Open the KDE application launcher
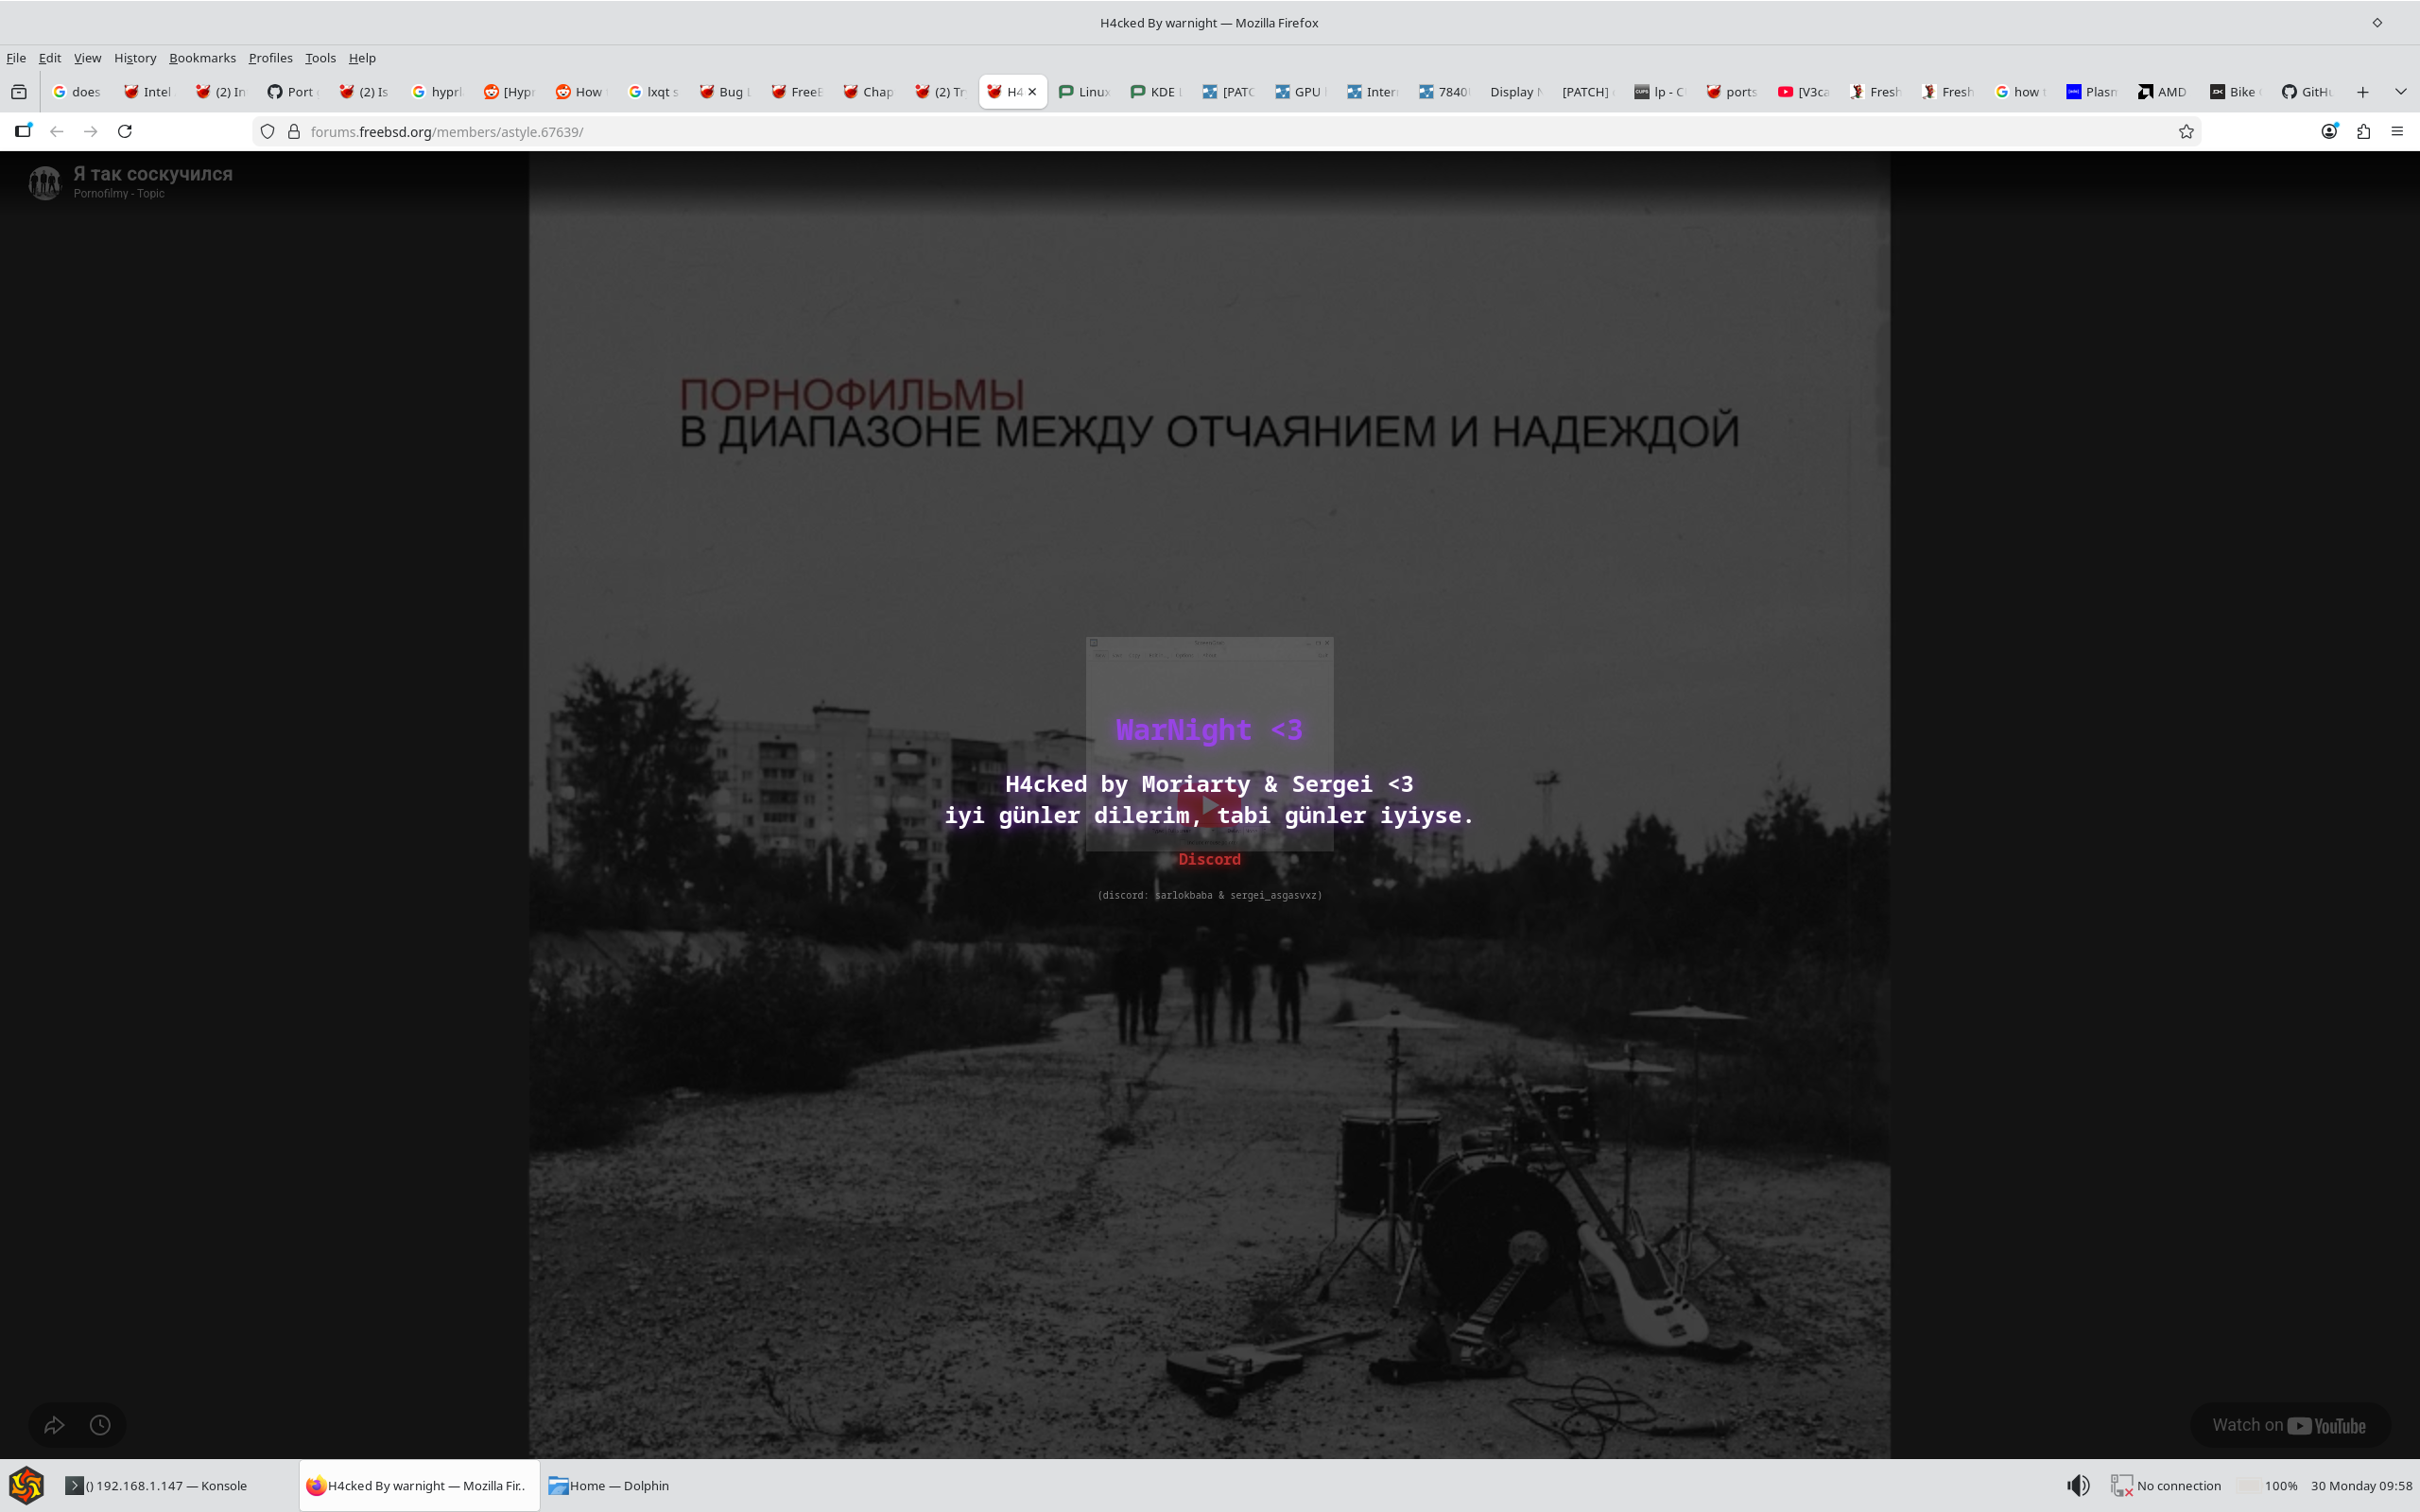 click(x=26, y=1485)
